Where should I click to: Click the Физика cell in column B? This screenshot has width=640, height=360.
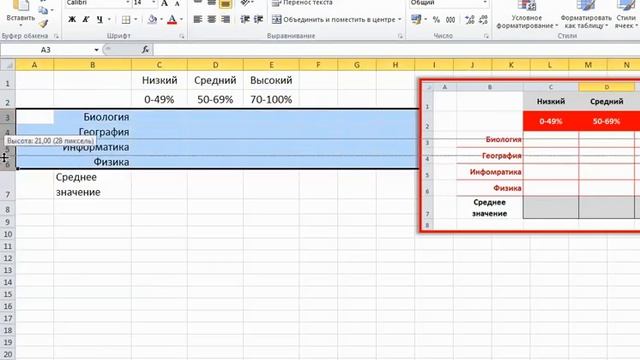[92, 162]
